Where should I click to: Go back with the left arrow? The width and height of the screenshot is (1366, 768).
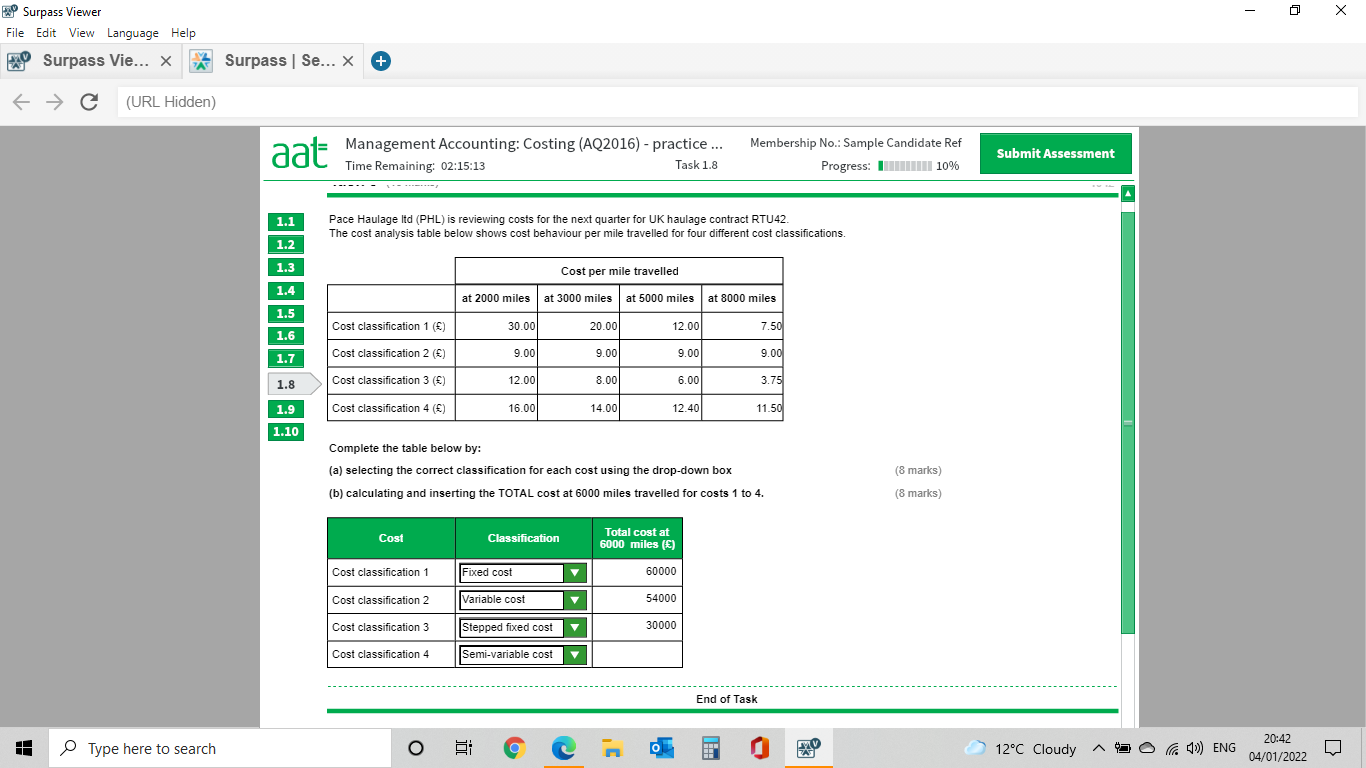point(22,102)
